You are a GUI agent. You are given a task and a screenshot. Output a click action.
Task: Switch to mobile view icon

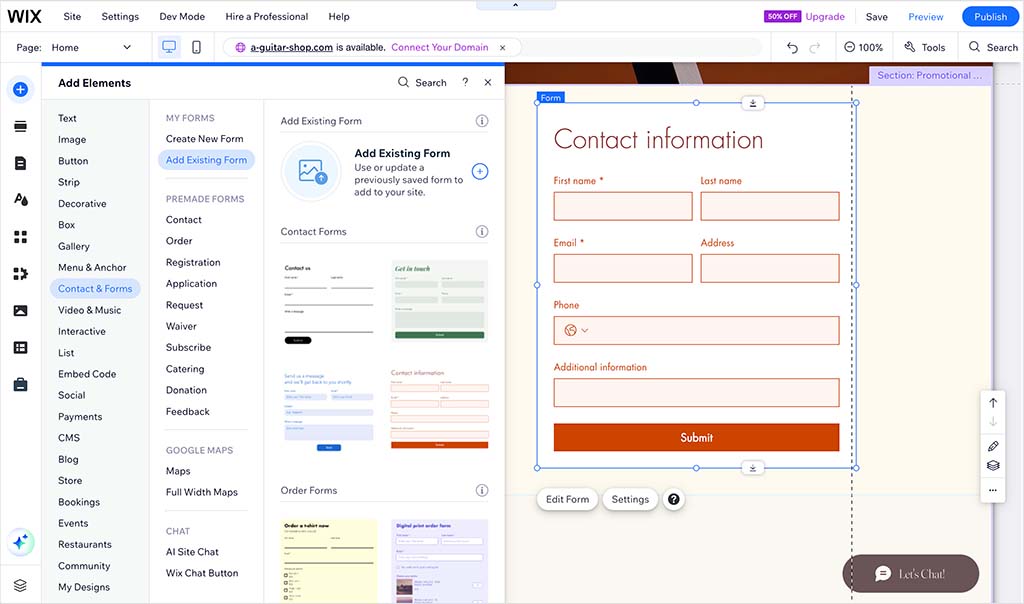196,47
